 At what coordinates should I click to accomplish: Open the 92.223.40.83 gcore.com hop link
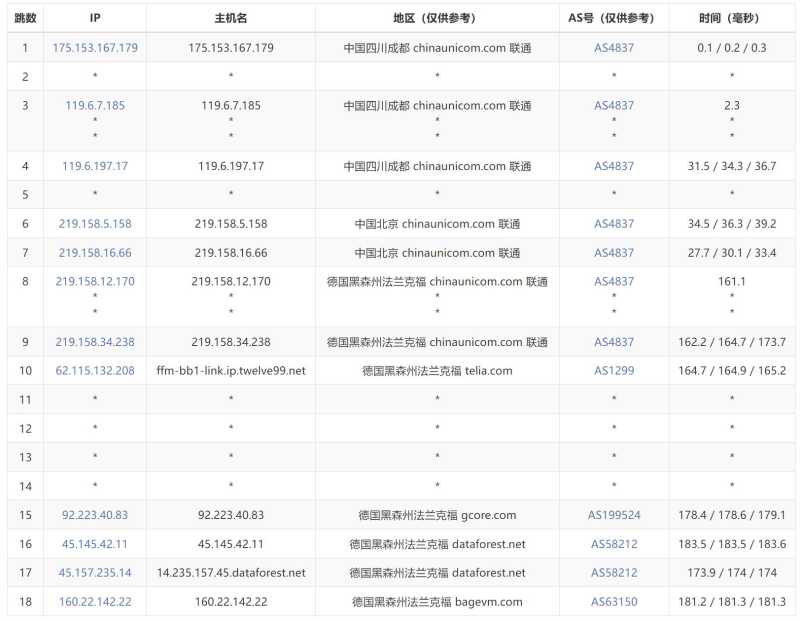point(95,515)
